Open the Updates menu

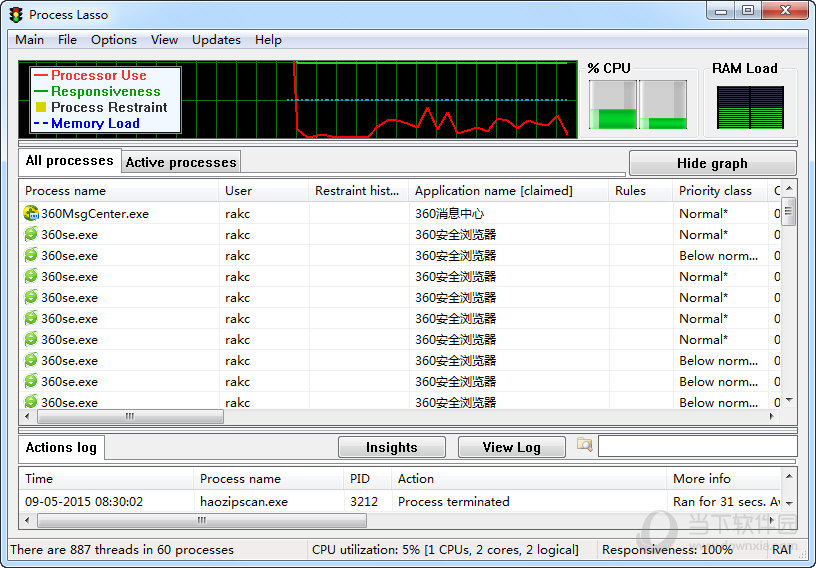click(216, 40)
